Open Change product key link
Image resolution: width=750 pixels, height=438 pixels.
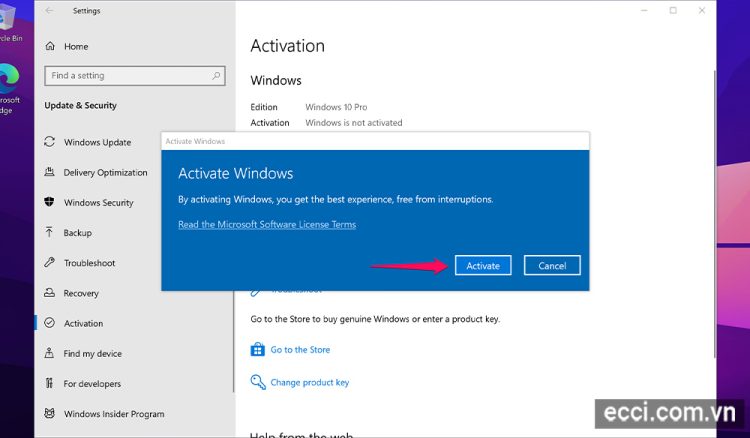click(310, 383)
